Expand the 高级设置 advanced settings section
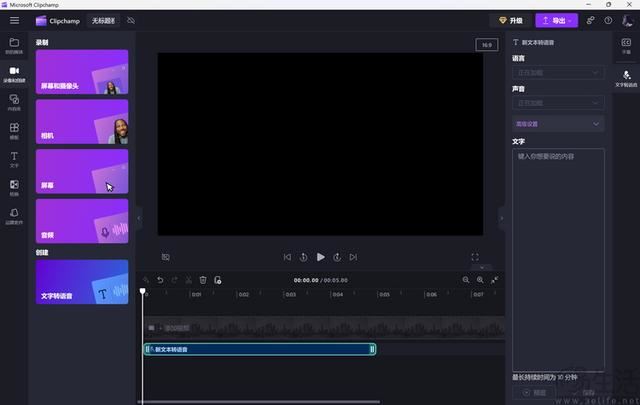The image size is (640, 405). [558, 124]
